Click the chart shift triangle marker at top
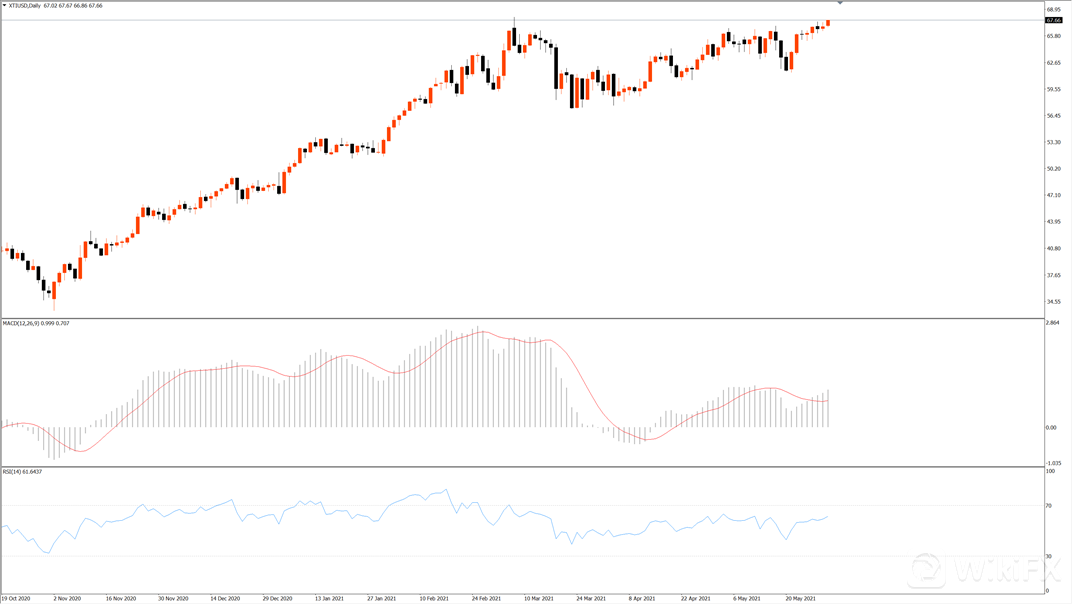Screen dimensions: 1072x604 840,4
